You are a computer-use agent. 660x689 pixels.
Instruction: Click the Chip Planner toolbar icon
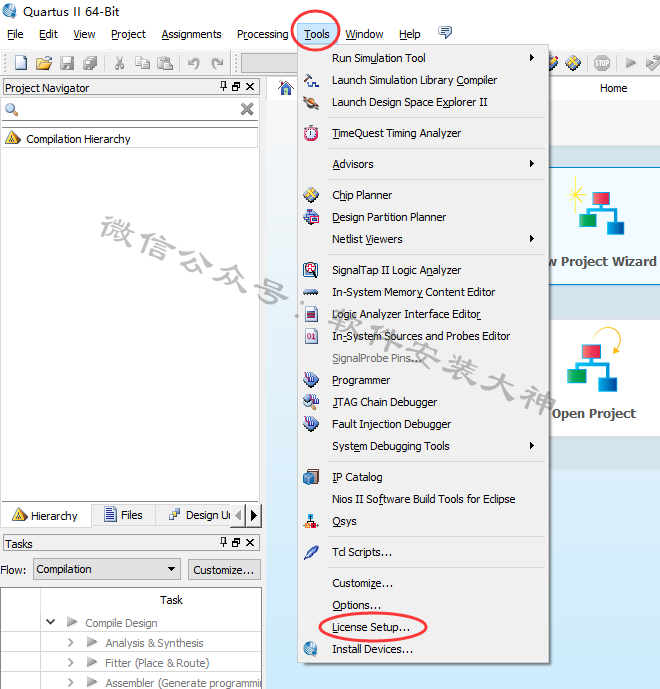coord(573,63)
